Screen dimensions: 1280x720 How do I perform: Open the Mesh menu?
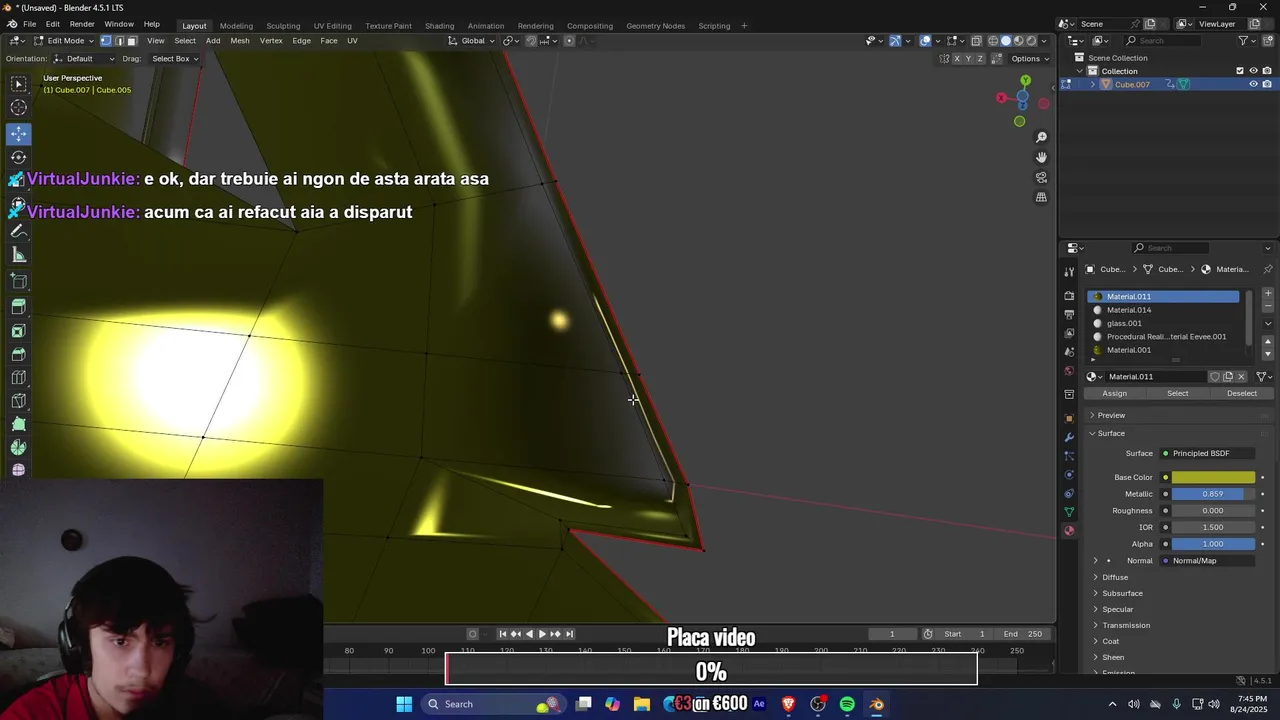(x=240, y=41)
